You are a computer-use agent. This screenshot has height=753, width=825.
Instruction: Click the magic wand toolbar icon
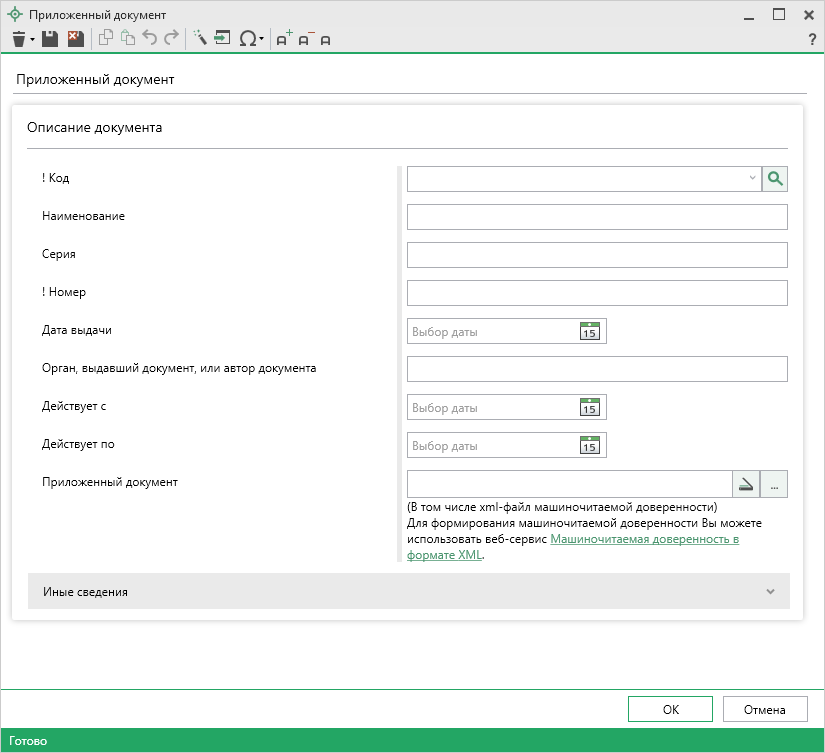tap(200, 39)
